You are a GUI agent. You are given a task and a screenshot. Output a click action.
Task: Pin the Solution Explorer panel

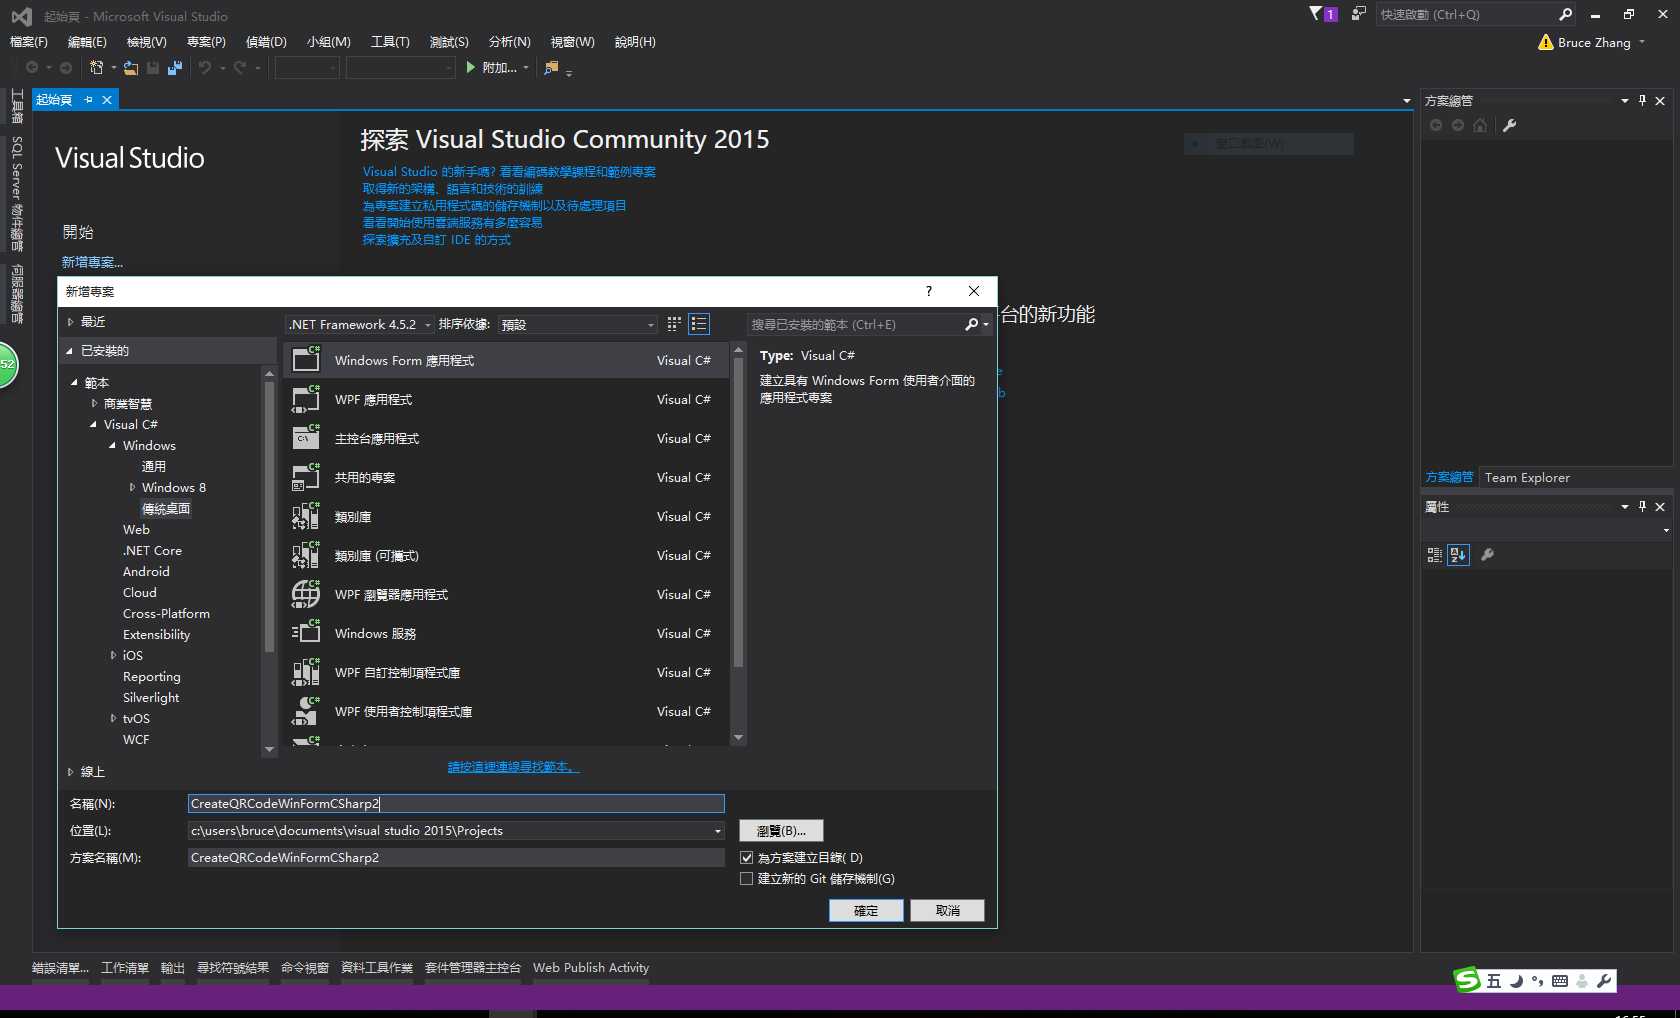click(1642, 100)
